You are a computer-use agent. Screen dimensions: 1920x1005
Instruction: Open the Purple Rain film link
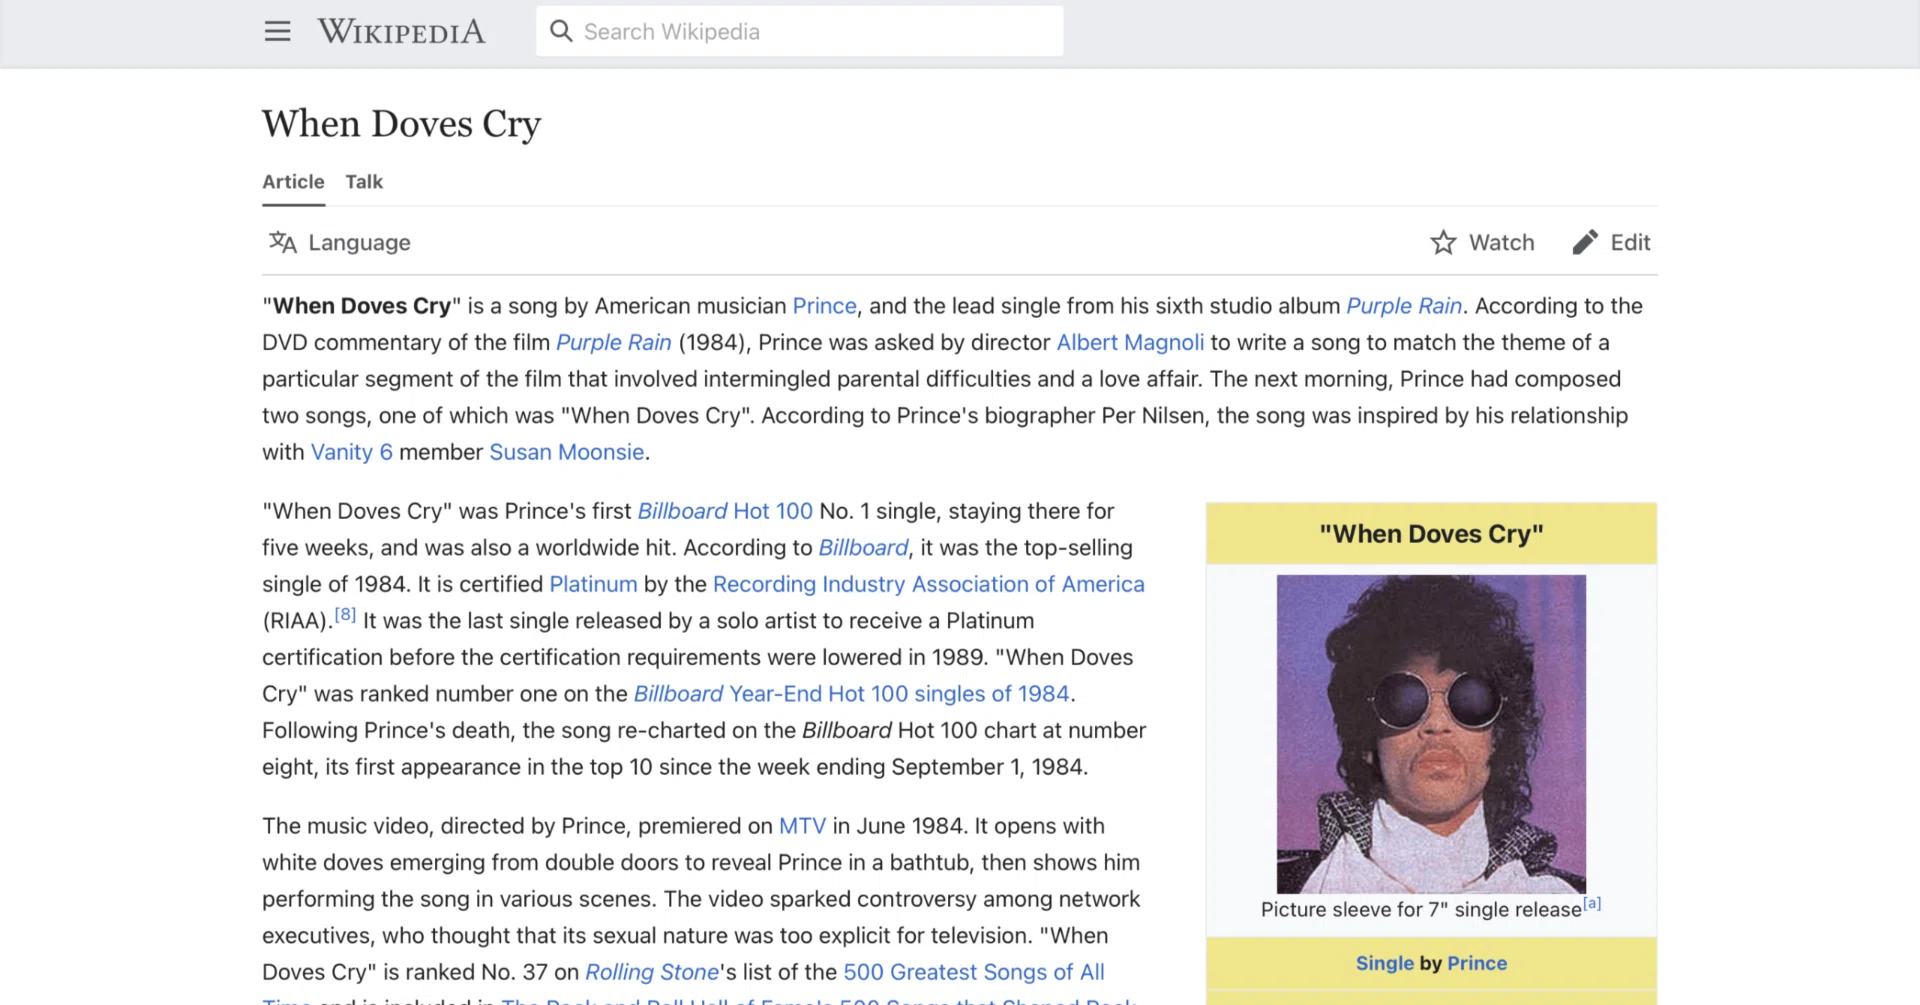tap(614, 342)
